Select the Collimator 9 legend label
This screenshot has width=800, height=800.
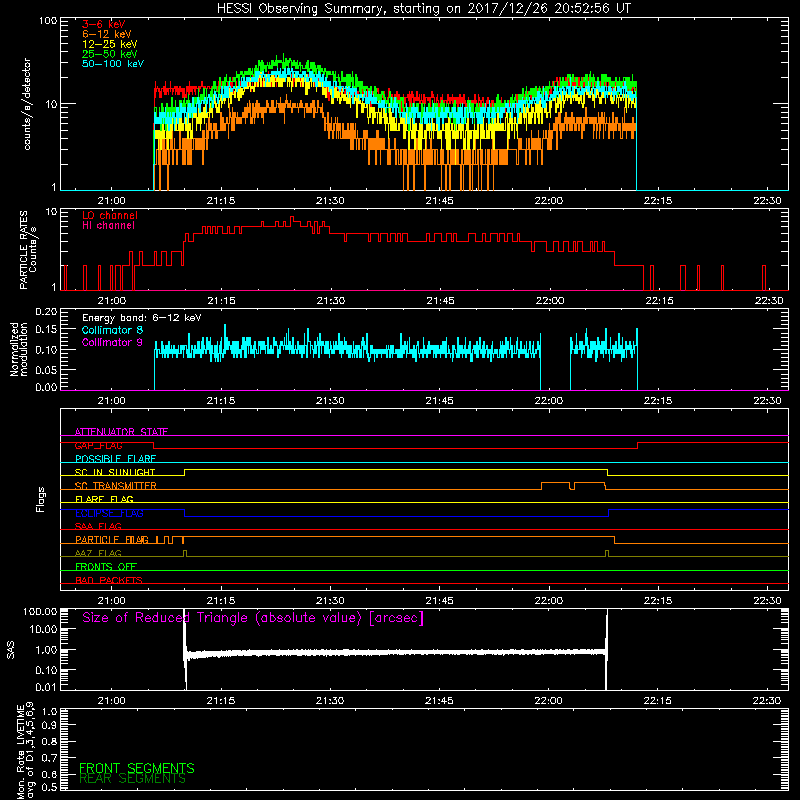(112, 342)
